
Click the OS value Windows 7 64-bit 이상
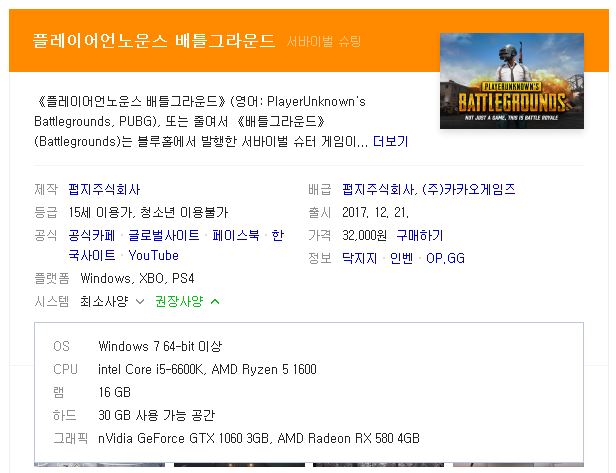tap(160, 346)
